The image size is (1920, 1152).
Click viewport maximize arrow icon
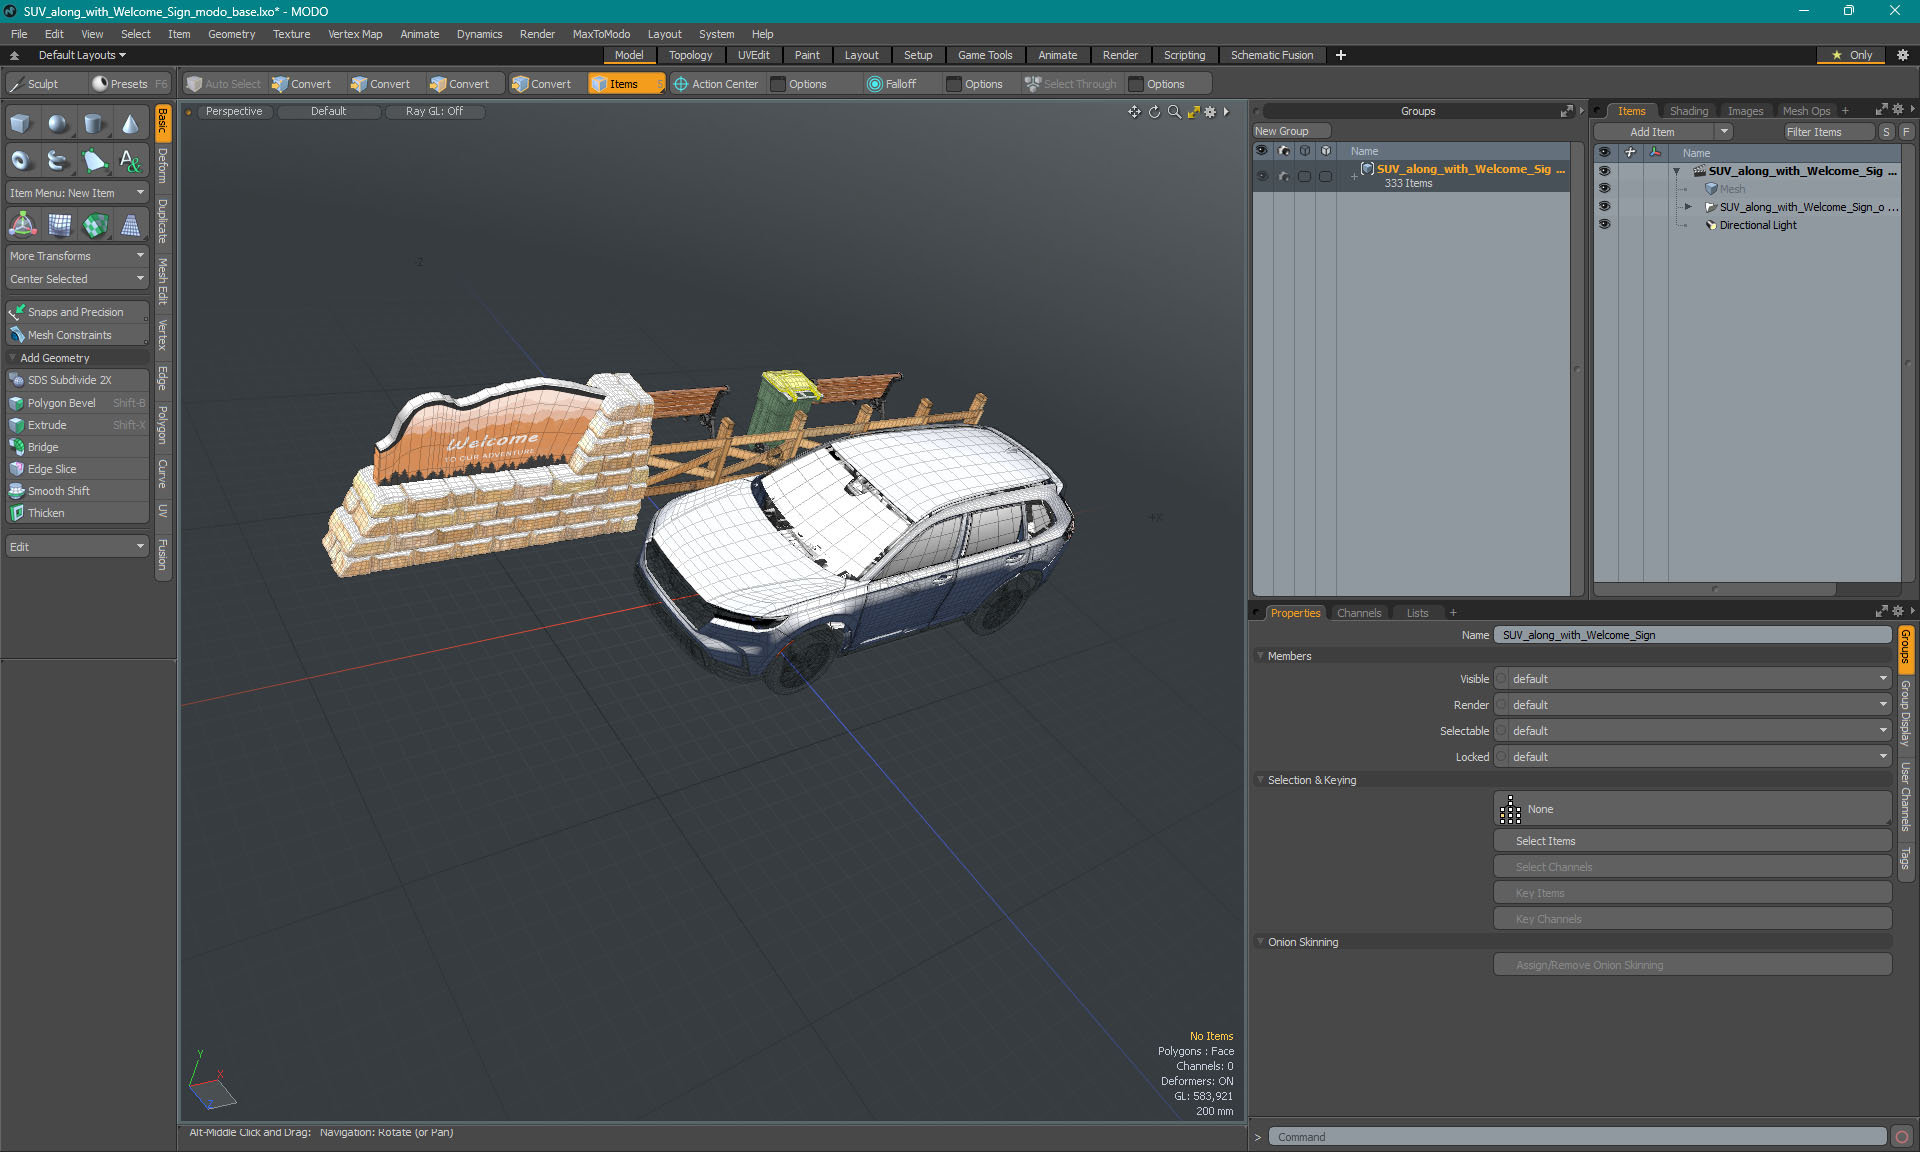coord(1193,112)
